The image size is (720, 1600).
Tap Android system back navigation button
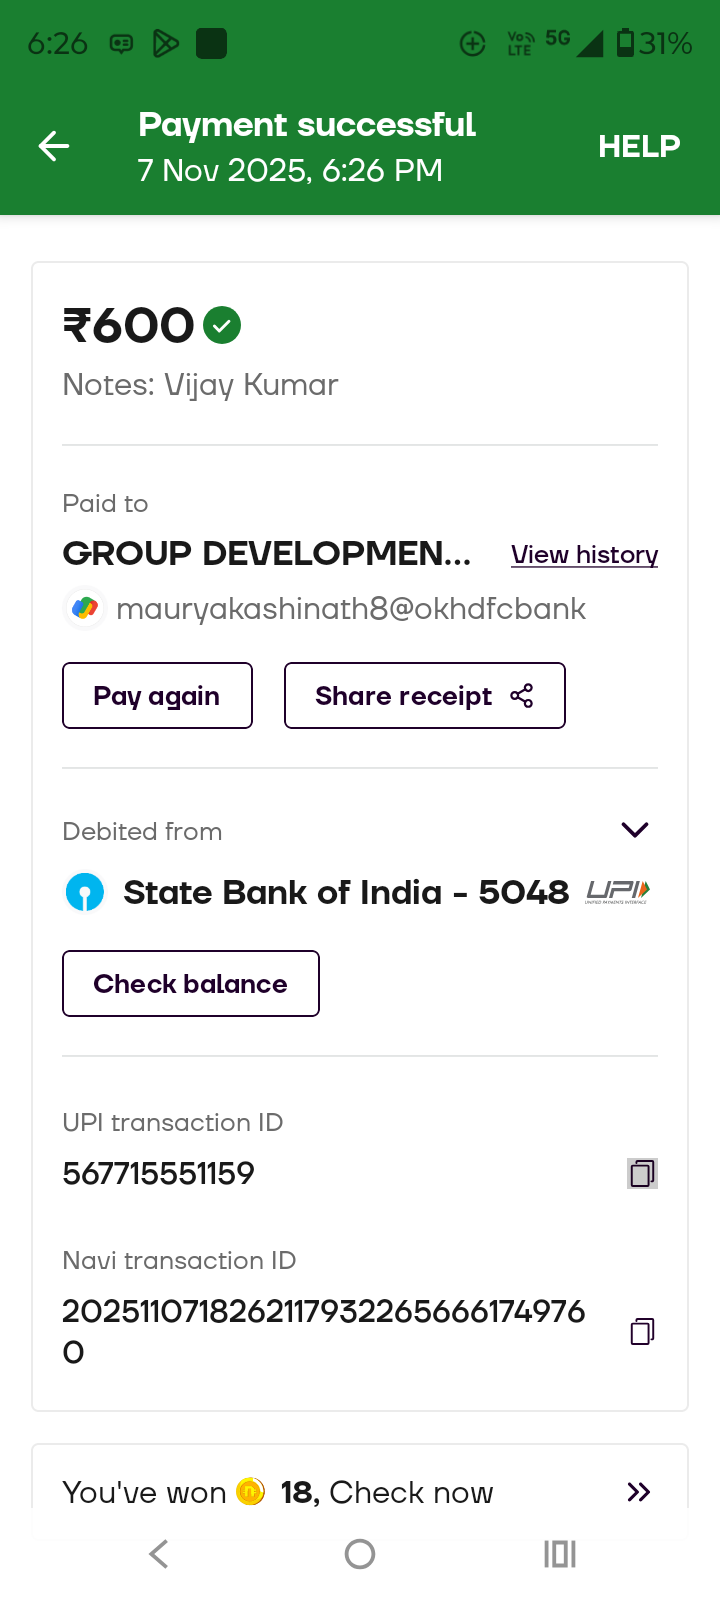159,1554
